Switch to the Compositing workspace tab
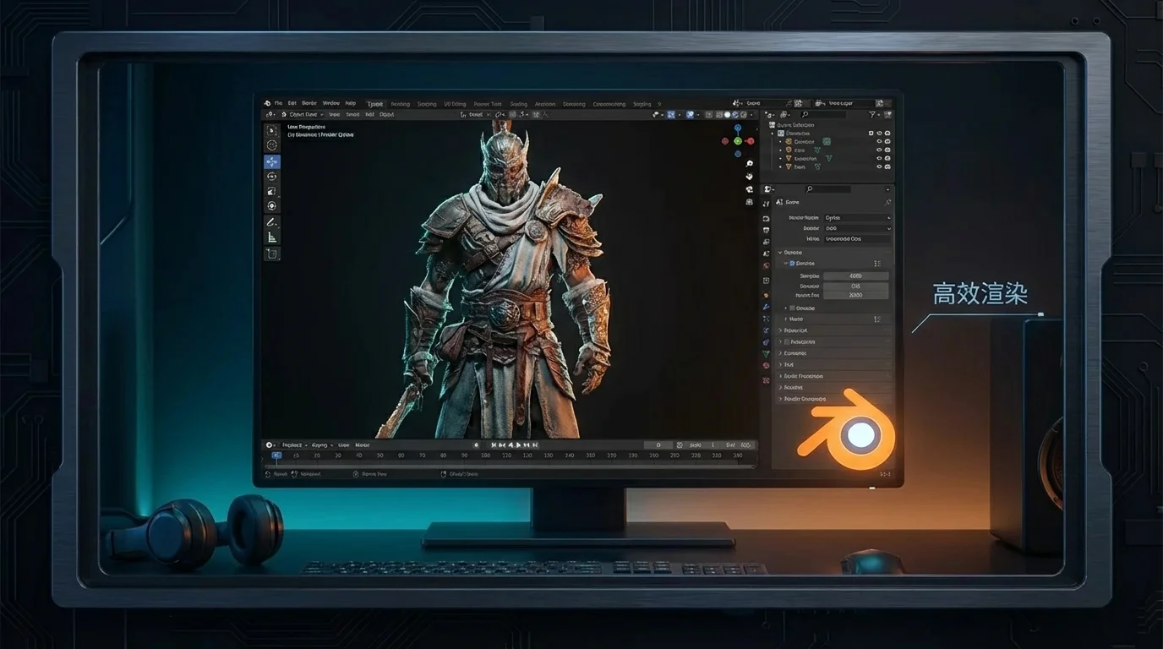Viewport: 1163px width, 649px height. click(609, 104)
